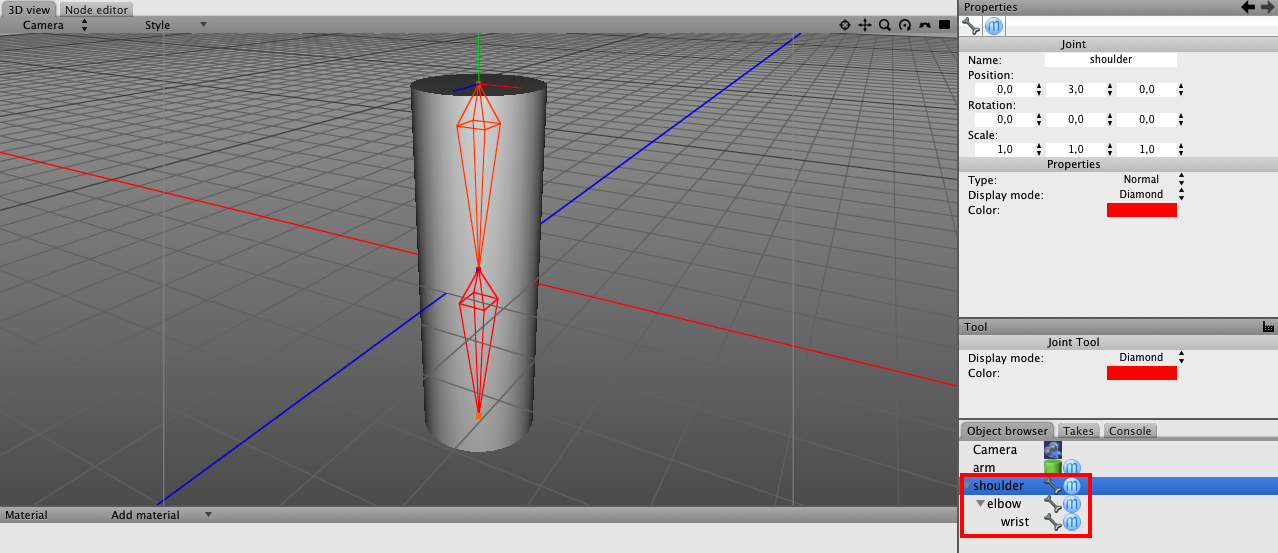Click the material tag on arm object
1278x553 pixels.
tap(1072, 468)
